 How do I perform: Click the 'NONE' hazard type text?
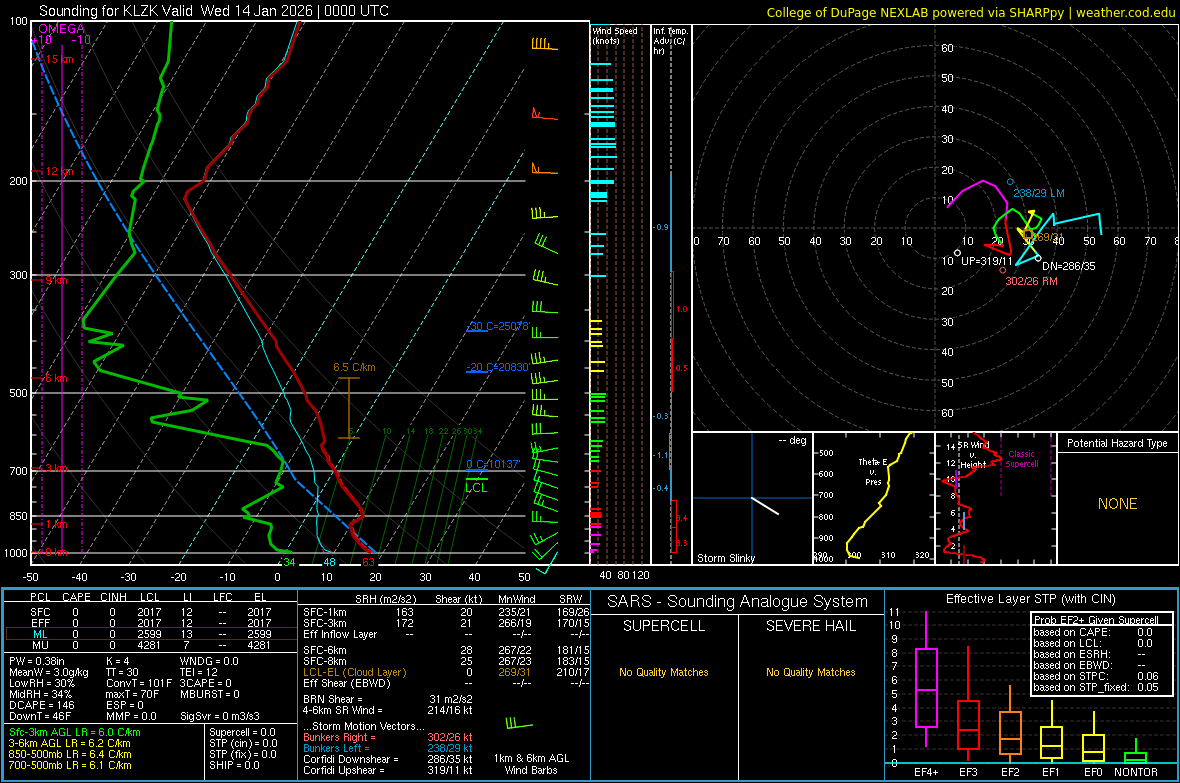click(x=1118, y=504)
